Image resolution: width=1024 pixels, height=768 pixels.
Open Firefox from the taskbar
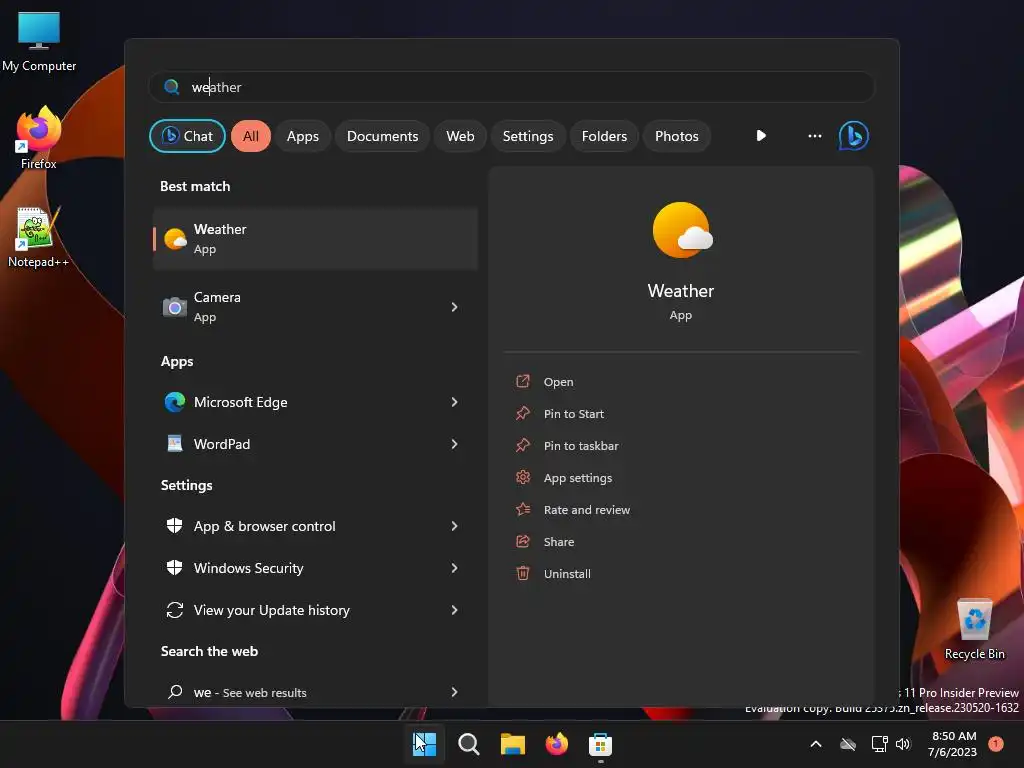(x=556, y=744)
